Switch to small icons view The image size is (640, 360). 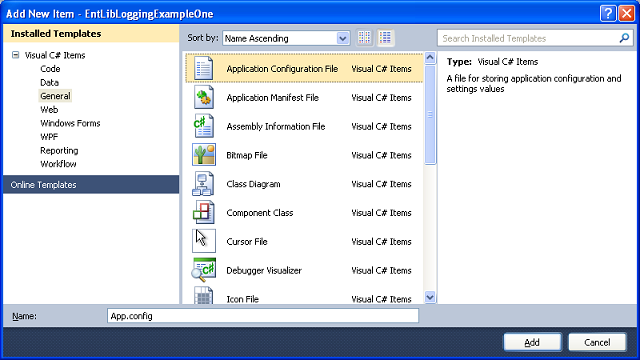pyautogui.click(x=364, y=38)
